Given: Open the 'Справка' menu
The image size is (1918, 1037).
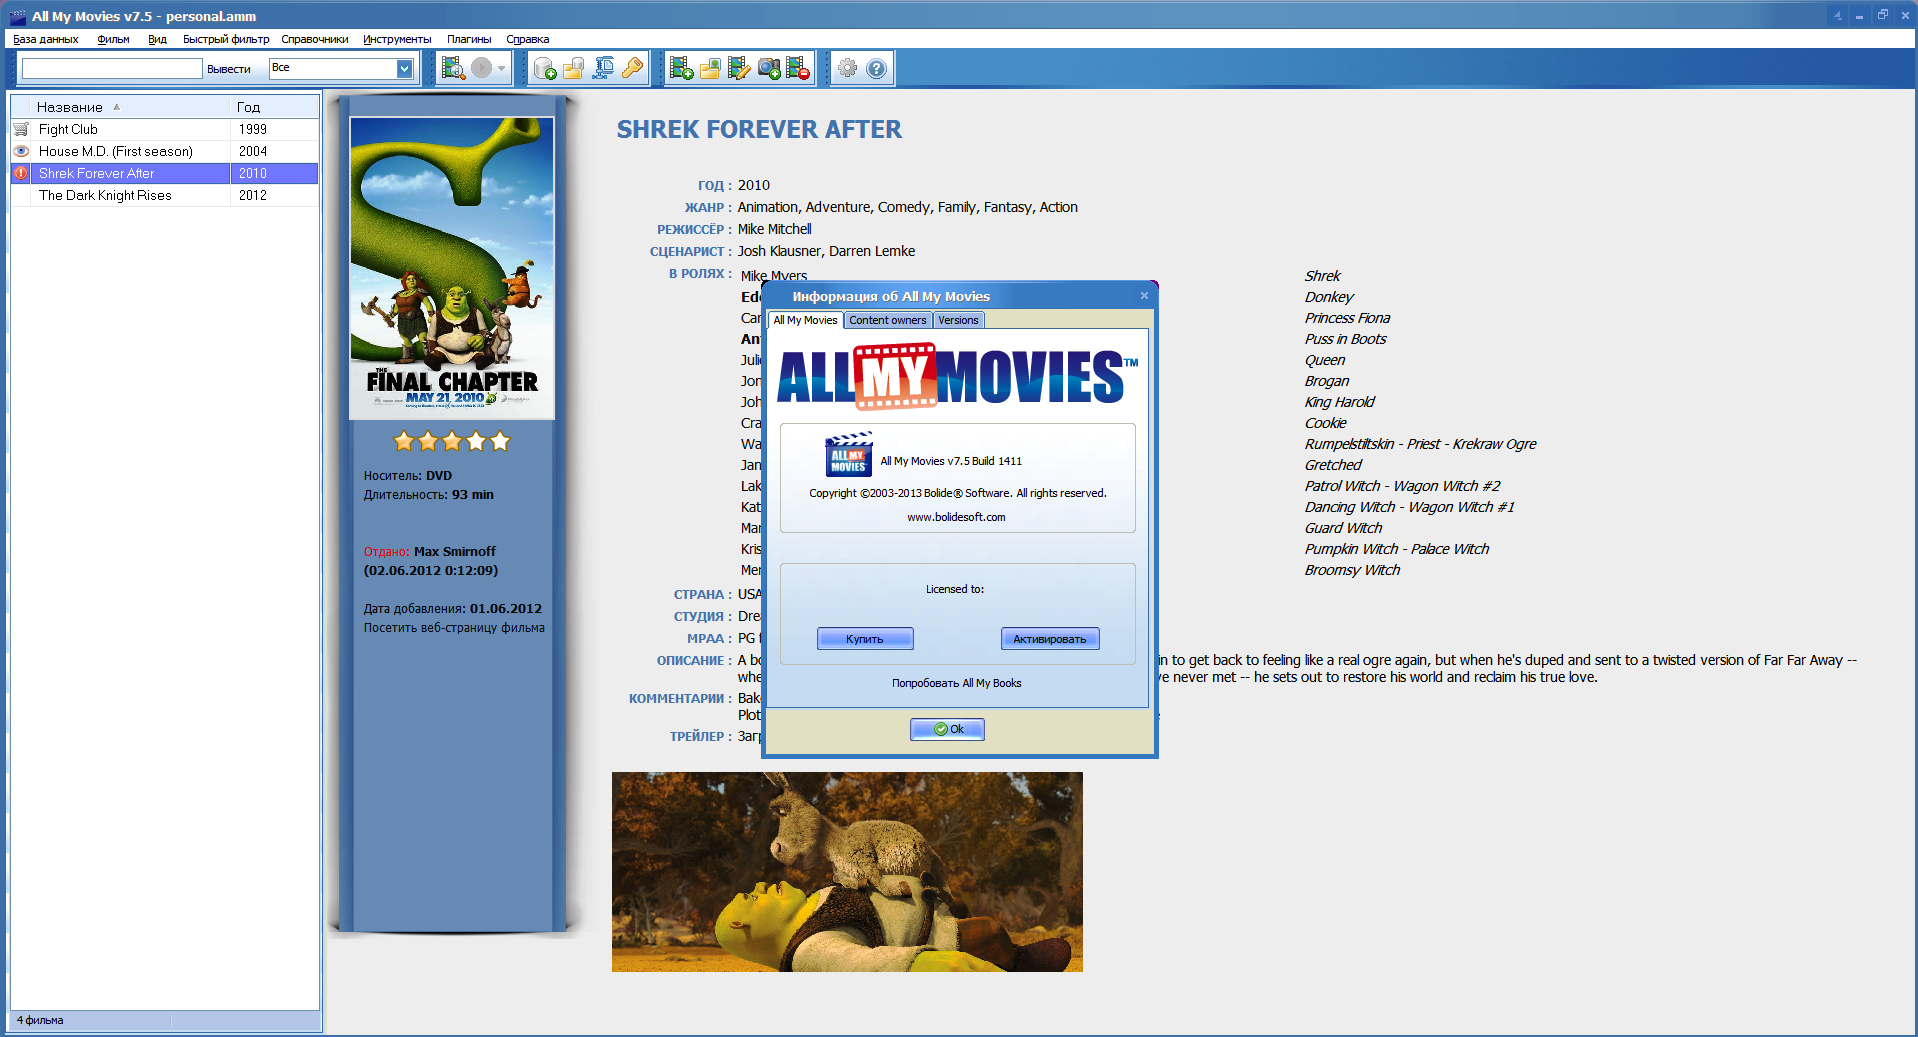Looking at the screenshot, I should point(528,39).
